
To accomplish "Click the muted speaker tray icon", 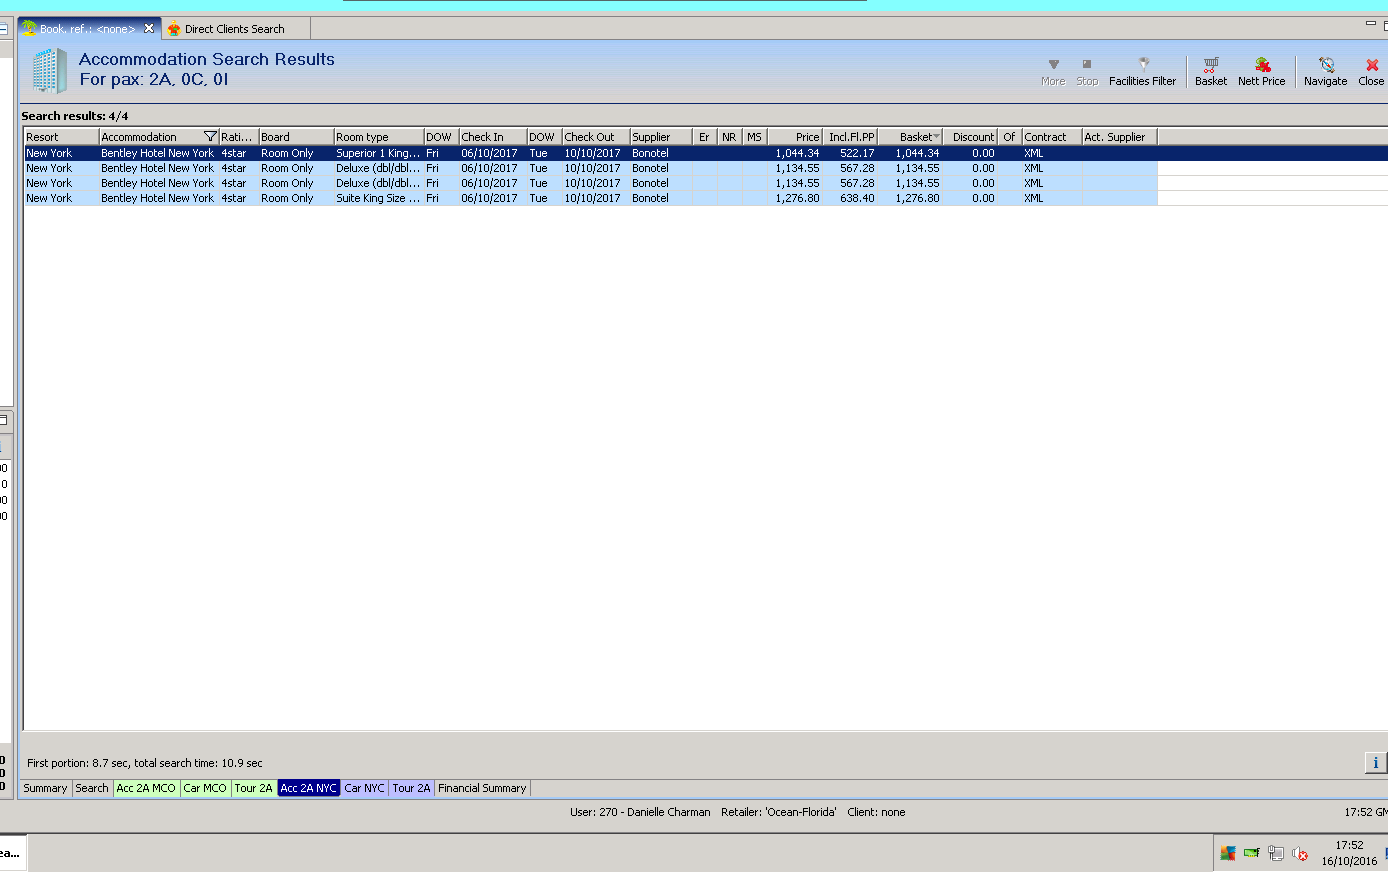I will (x=1300, y=853).
